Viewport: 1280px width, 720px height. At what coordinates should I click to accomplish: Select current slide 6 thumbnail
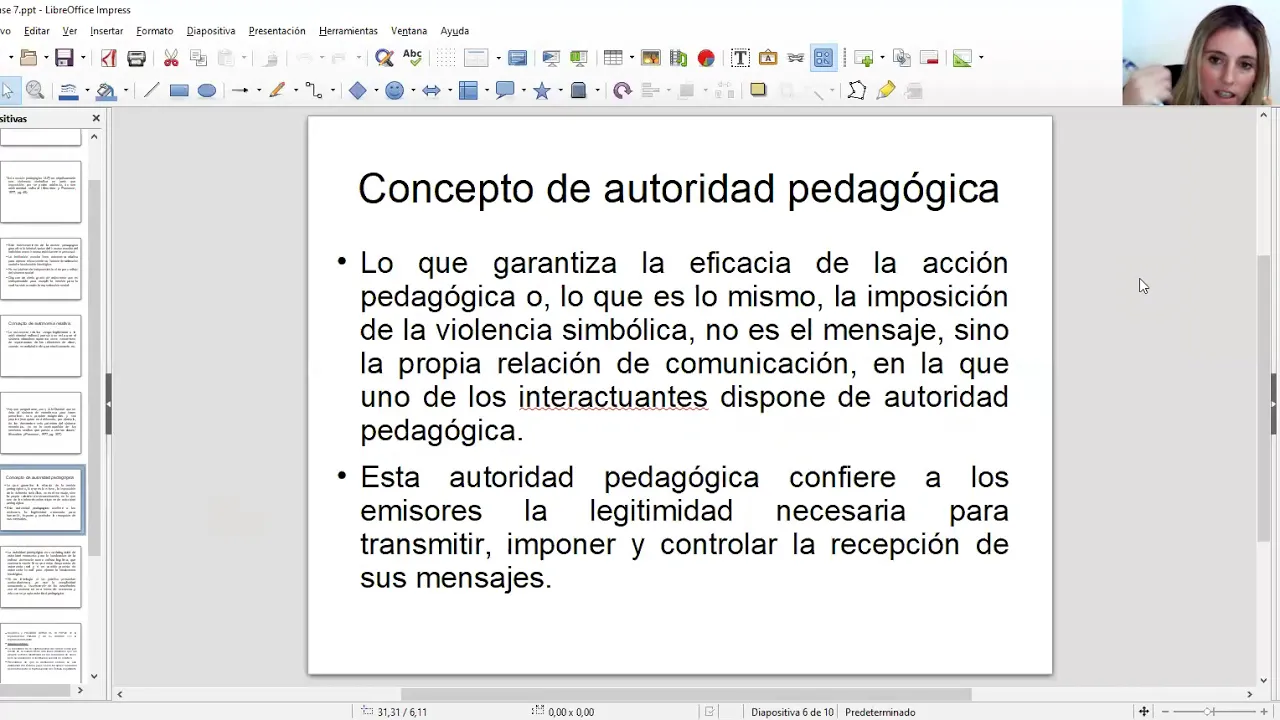click(x=41, y=500)
